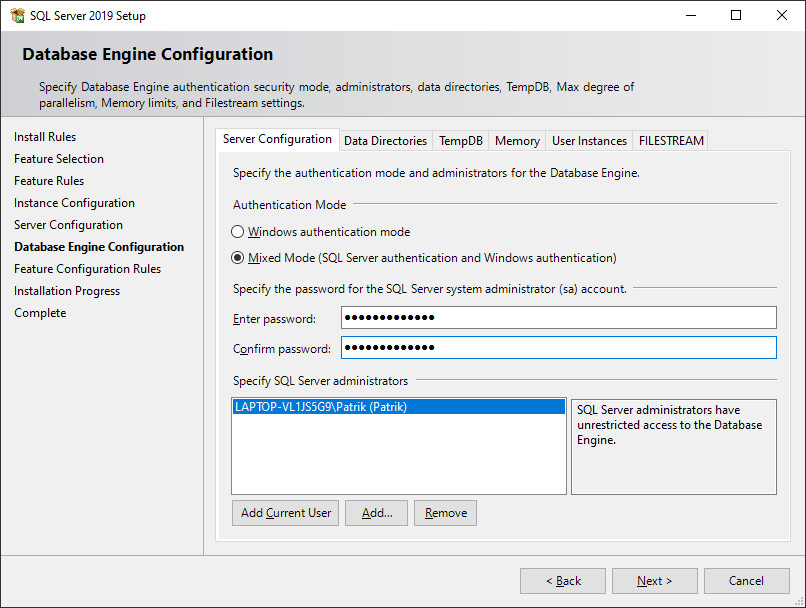This screenshot has height=608, width=806.
Task: Cancel the SQL Server setup
Action: tap(747, 581)
